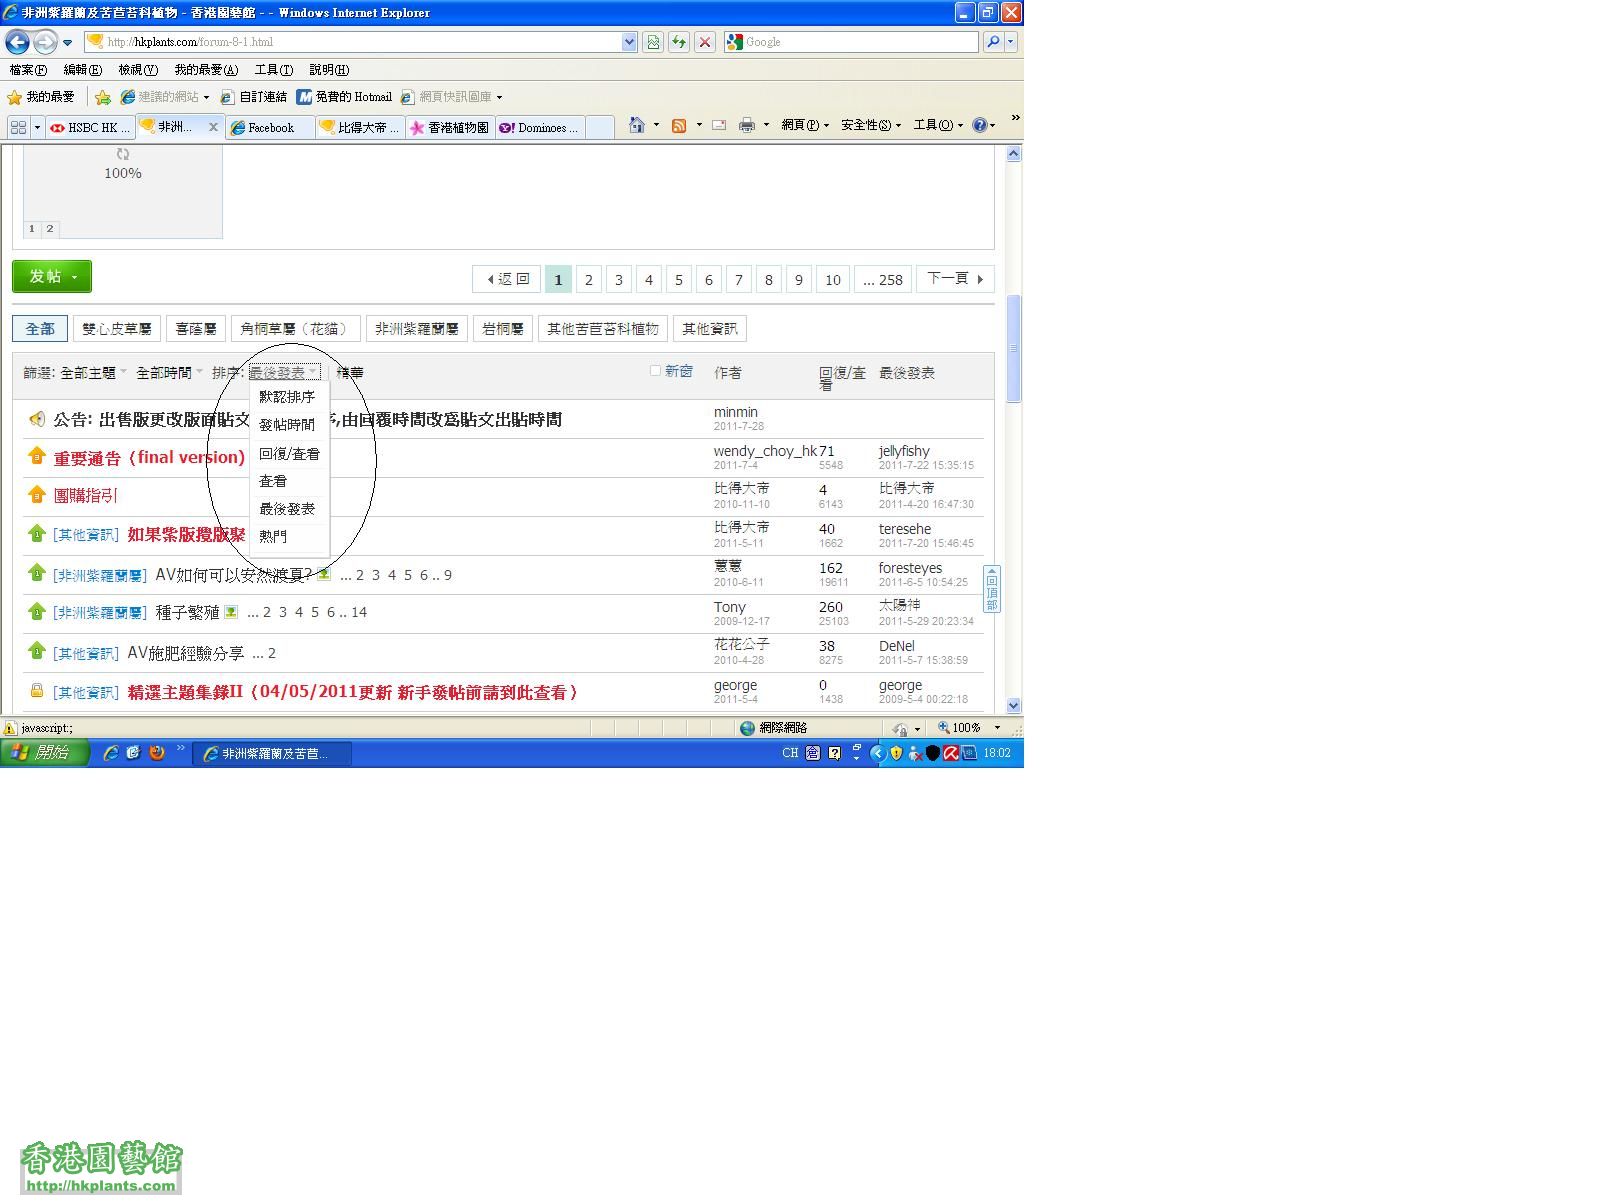Open the 檔案(F) menu
Screen dimensions: 1603x1204
28,70
